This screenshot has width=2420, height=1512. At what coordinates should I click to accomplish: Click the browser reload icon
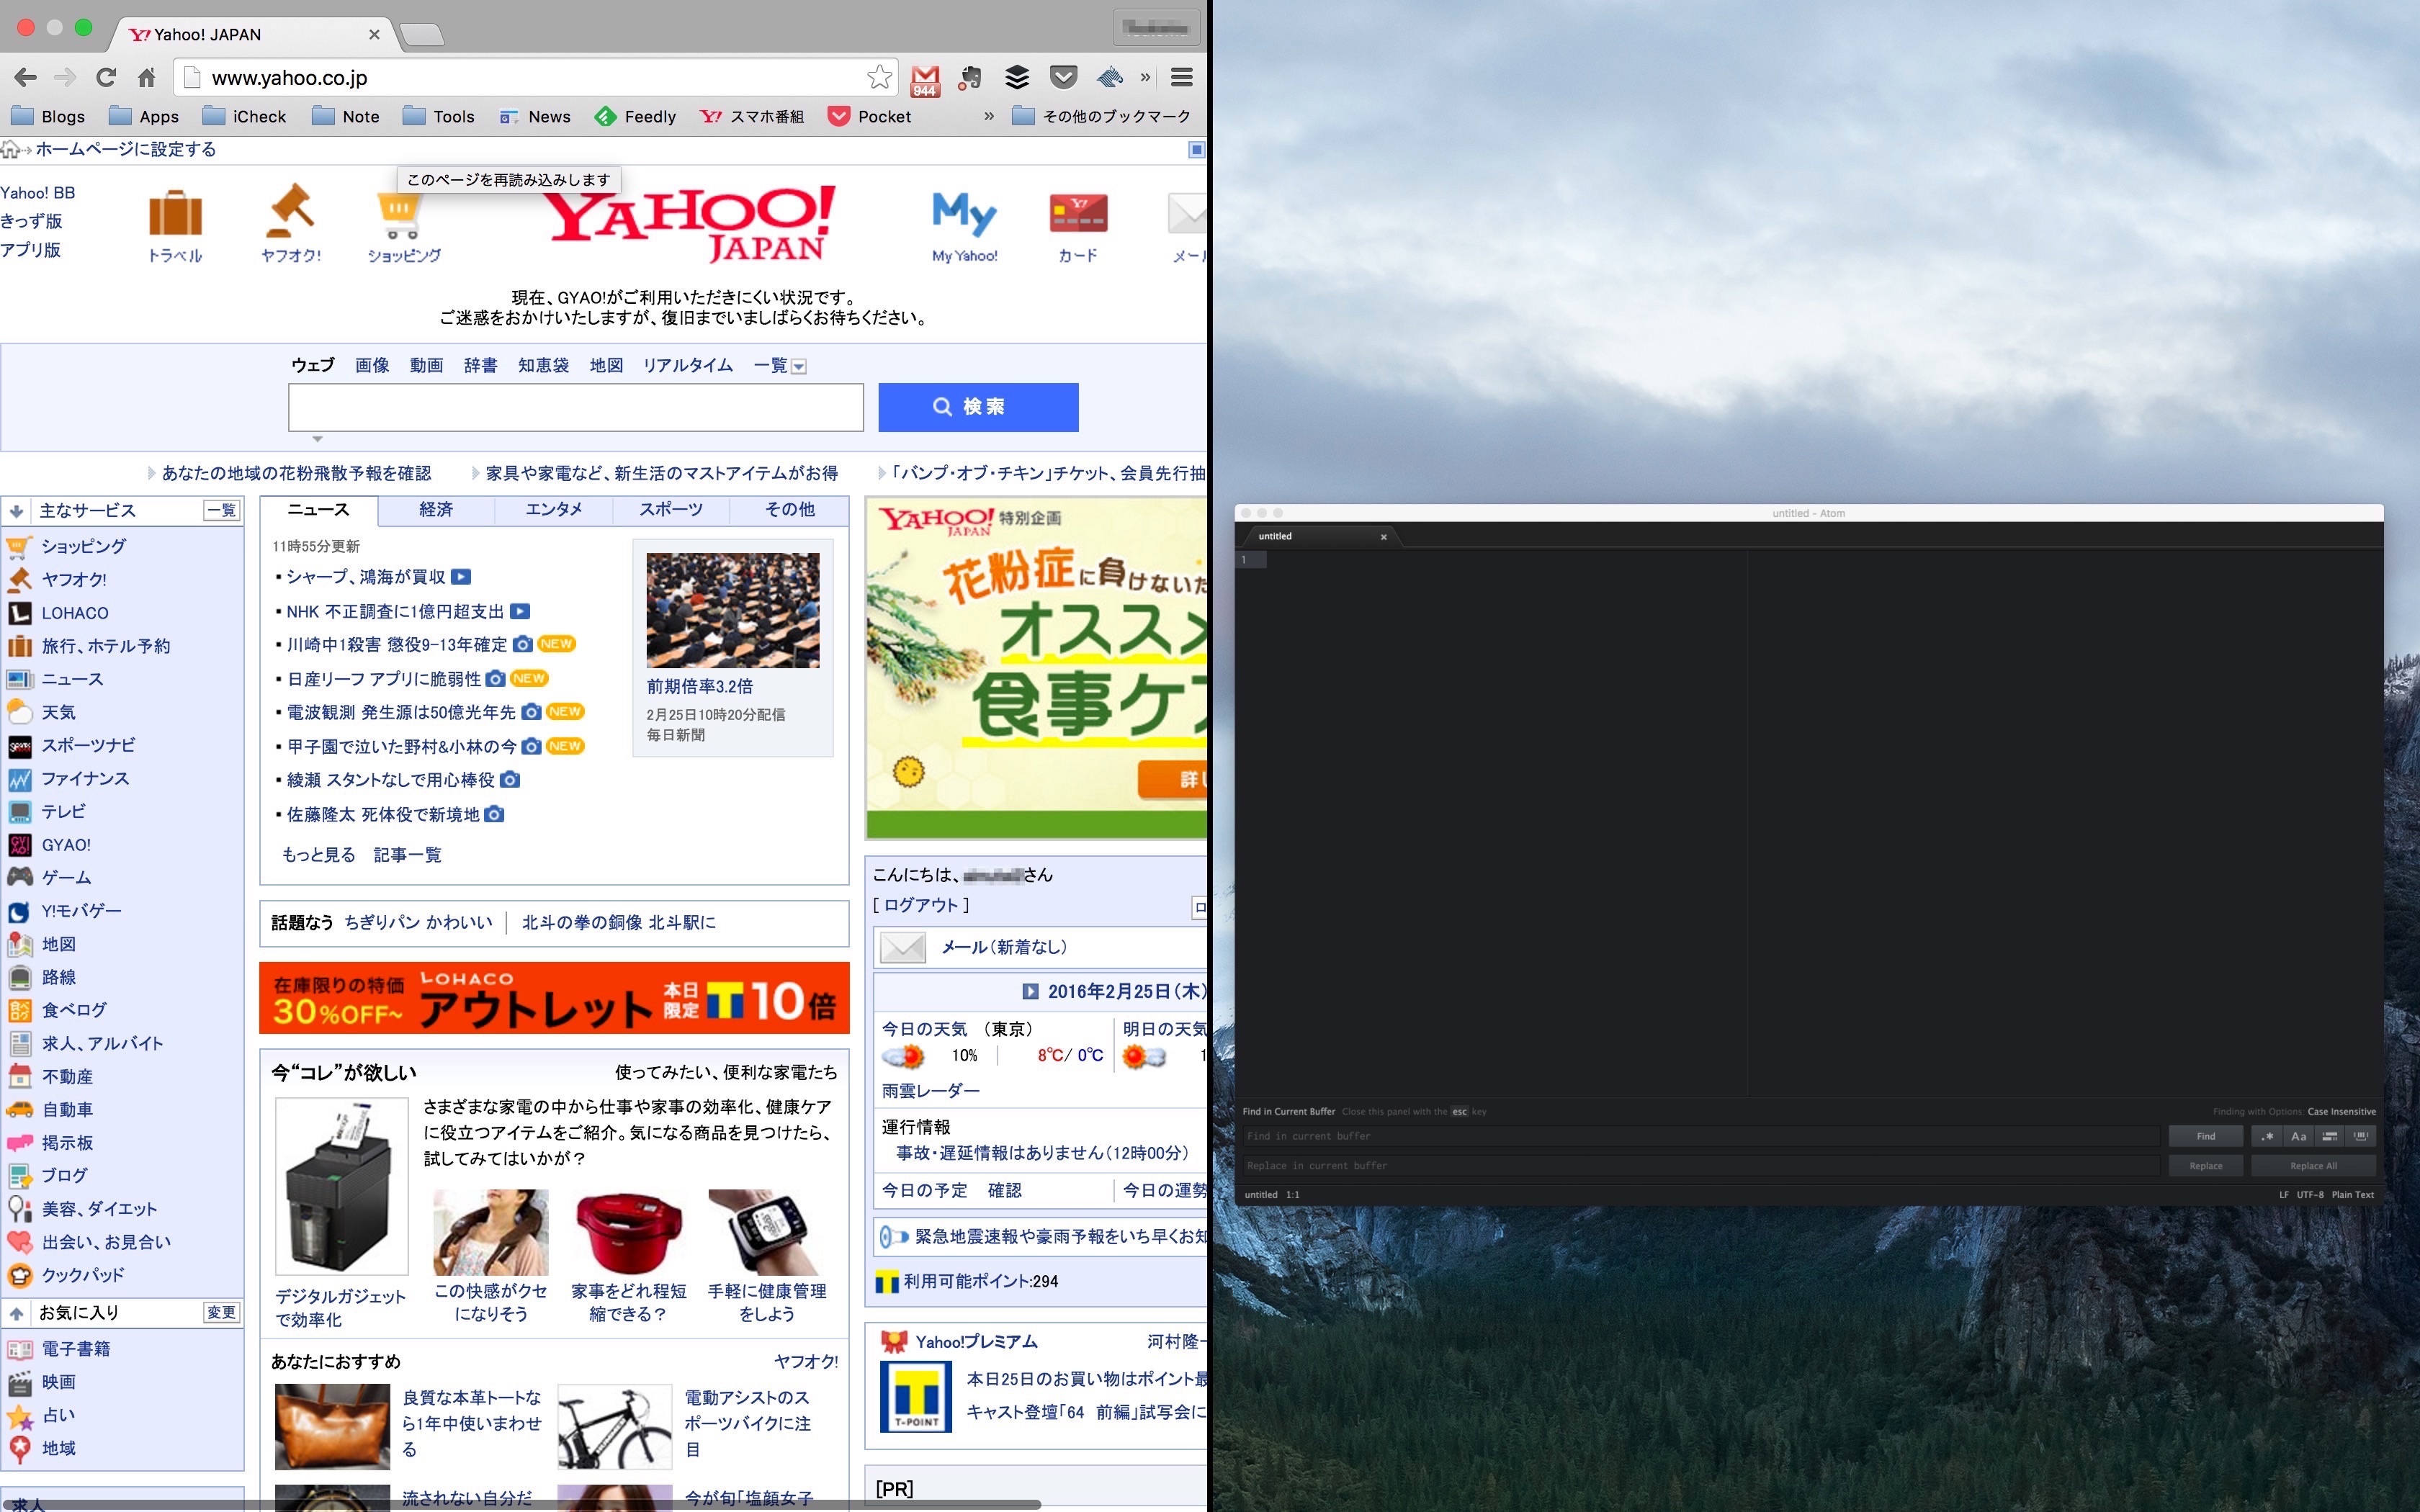105,77
